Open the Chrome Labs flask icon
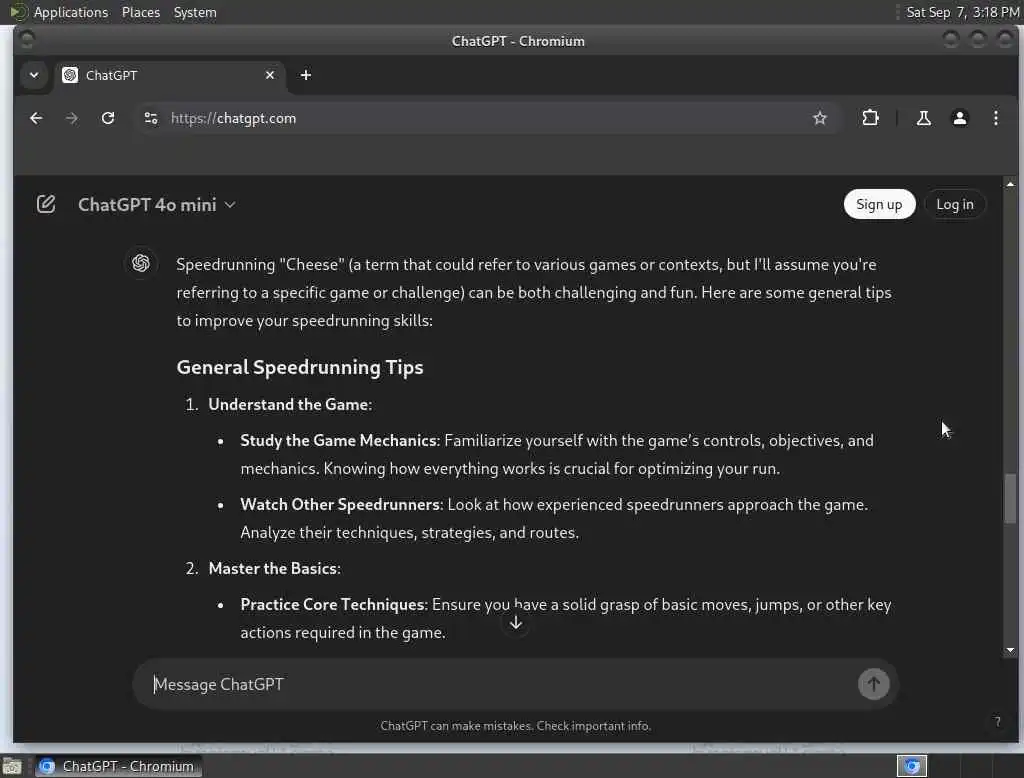The image size is (1024, 778). [923, 118]
